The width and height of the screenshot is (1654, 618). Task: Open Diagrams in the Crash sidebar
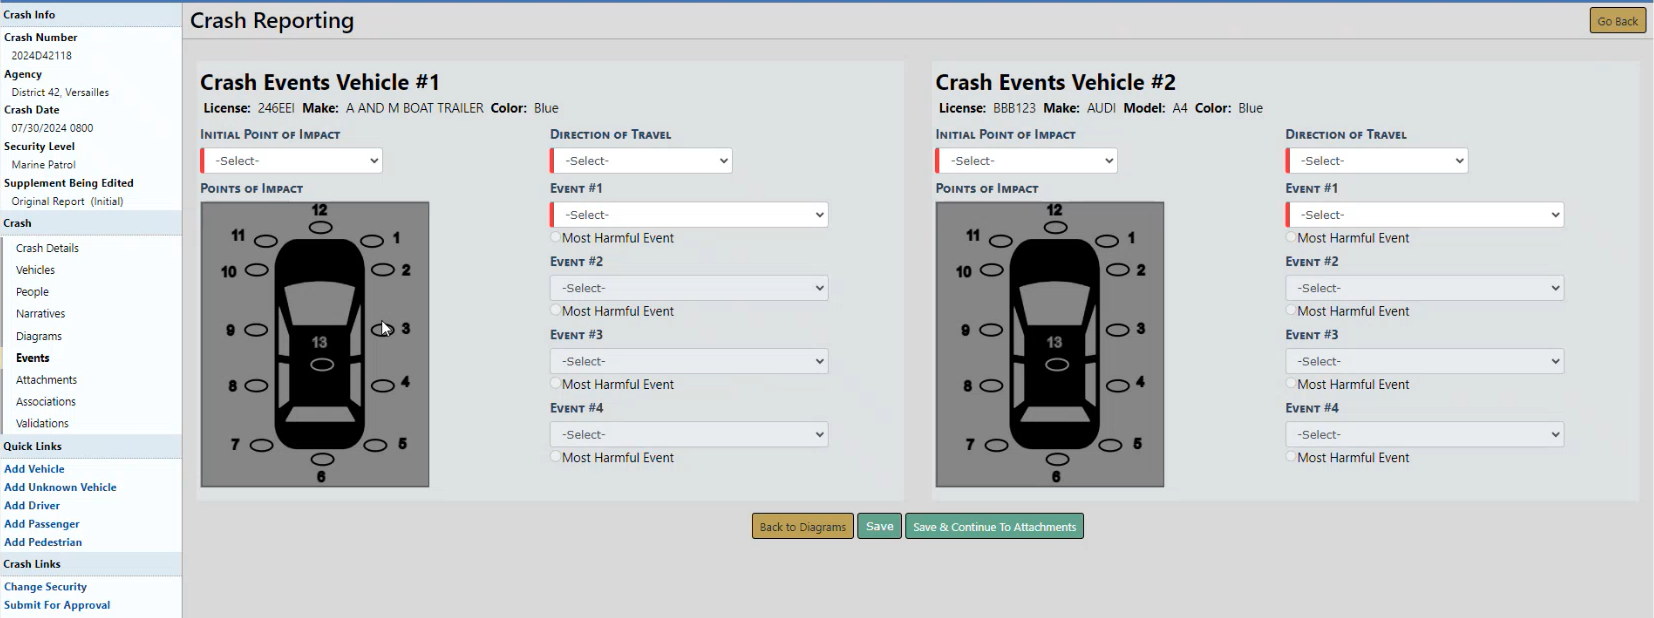coord(39,336)
